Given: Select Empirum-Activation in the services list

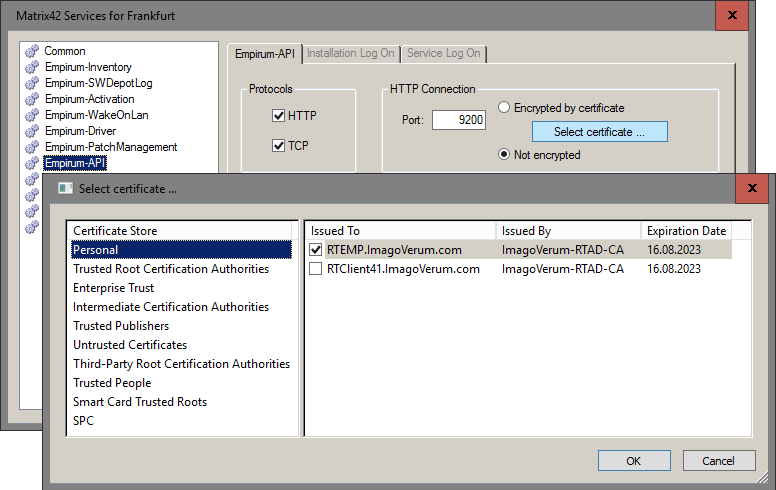Looking at the screenshot, I should (x=90, y=99).
